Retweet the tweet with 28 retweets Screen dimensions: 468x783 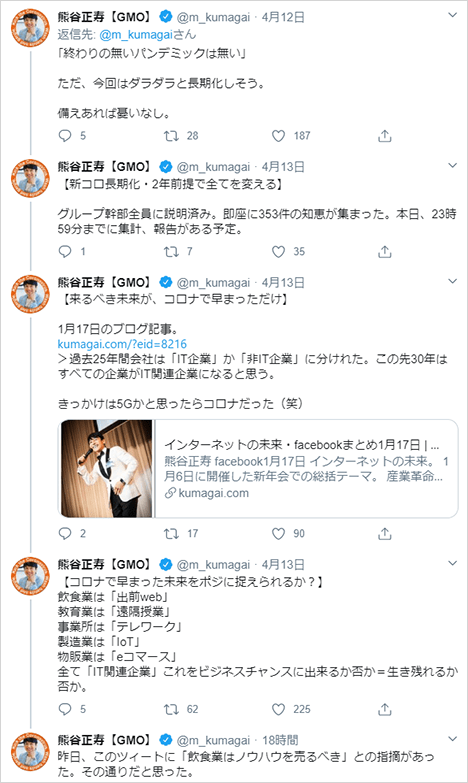click(x=172, y=136)
